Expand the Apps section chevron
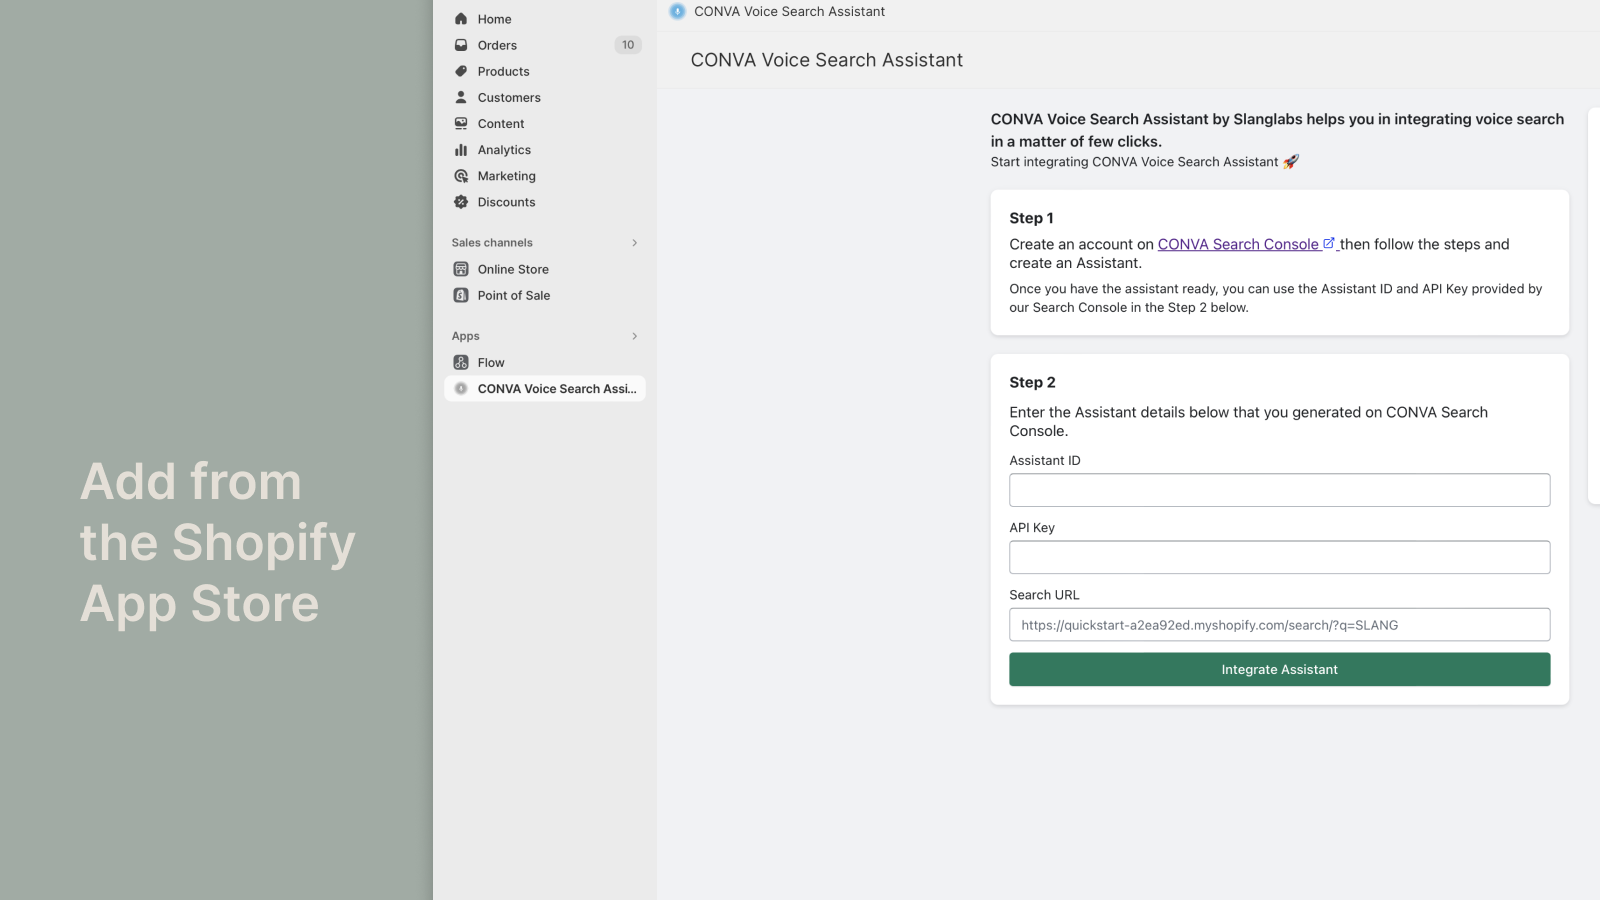The height and width of the screenshot is (900, 1600). tap(634, 336)
